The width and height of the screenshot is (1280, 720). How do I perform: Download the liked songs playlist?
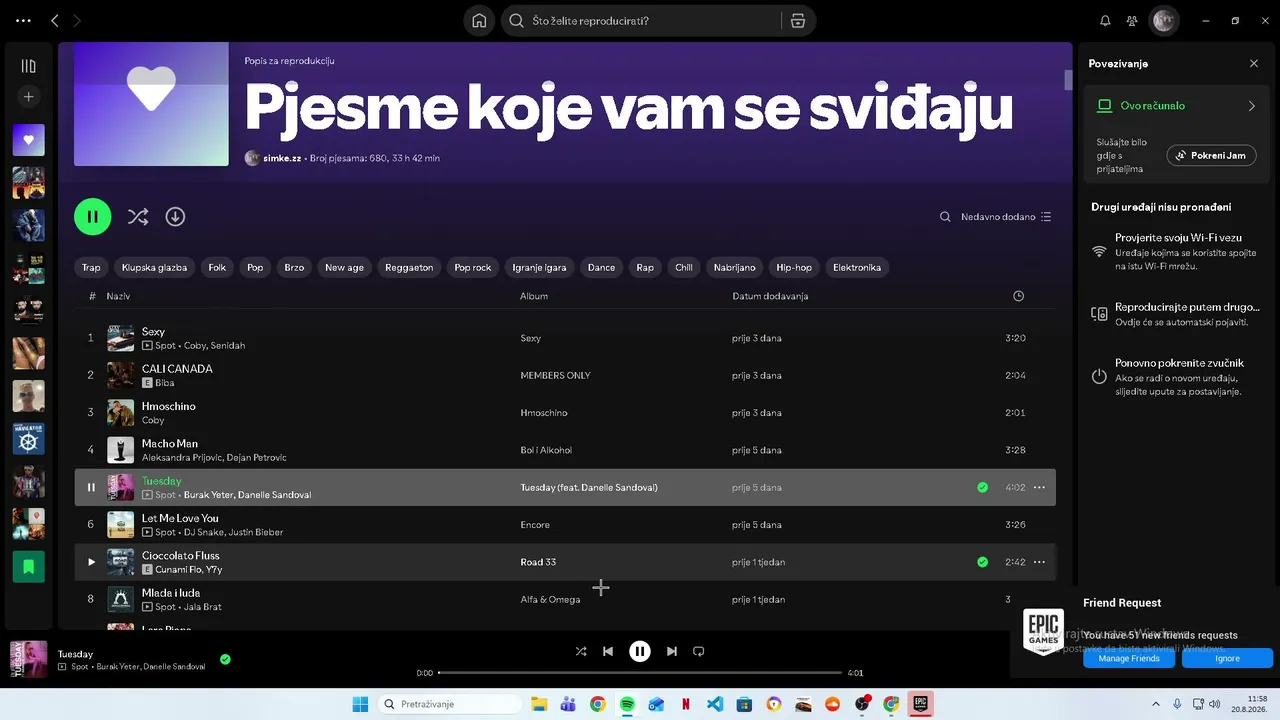pos(175,217)
